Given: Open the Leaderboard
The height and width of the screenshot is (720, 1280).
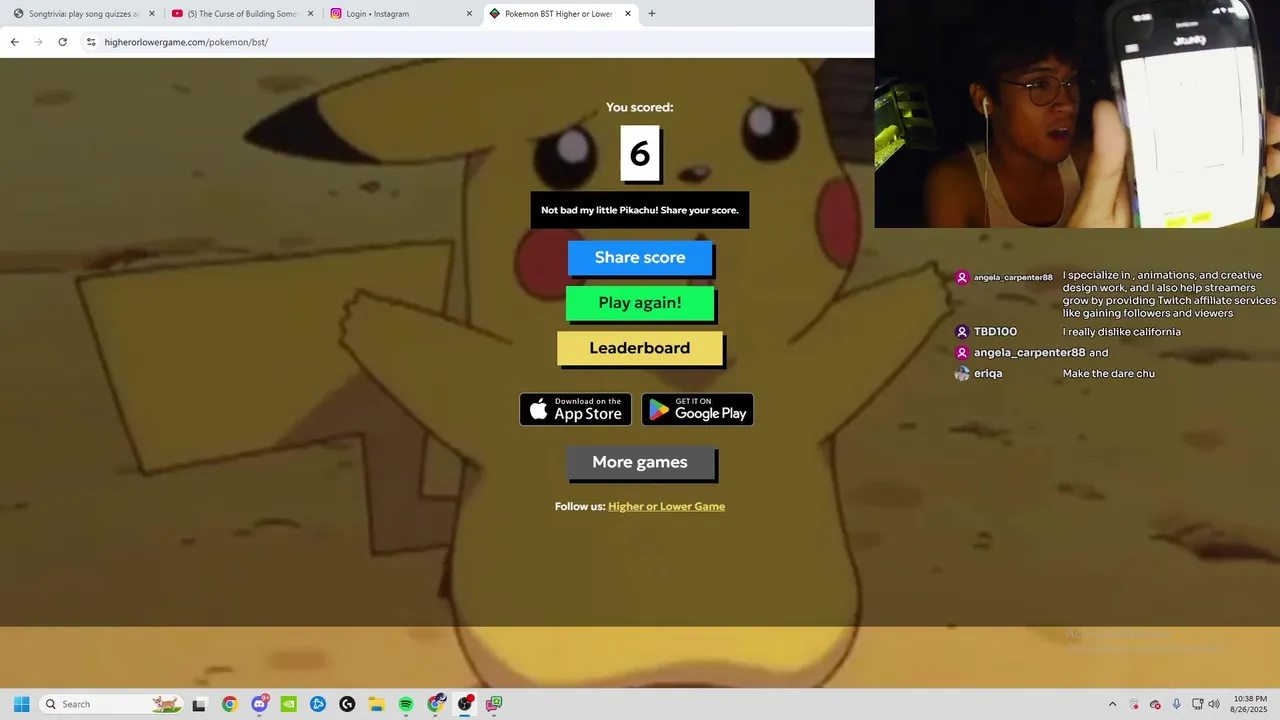Looking at the screenshot, I should pyautogui.click(x=640, y=348).
